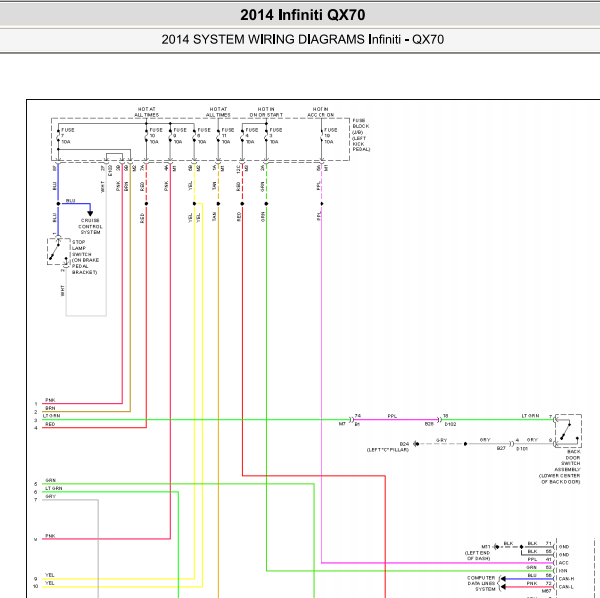Screen dimensions: 600x598
Task: Click the splice dot on the purple fuse 19 wire
Action: point(321,204)
